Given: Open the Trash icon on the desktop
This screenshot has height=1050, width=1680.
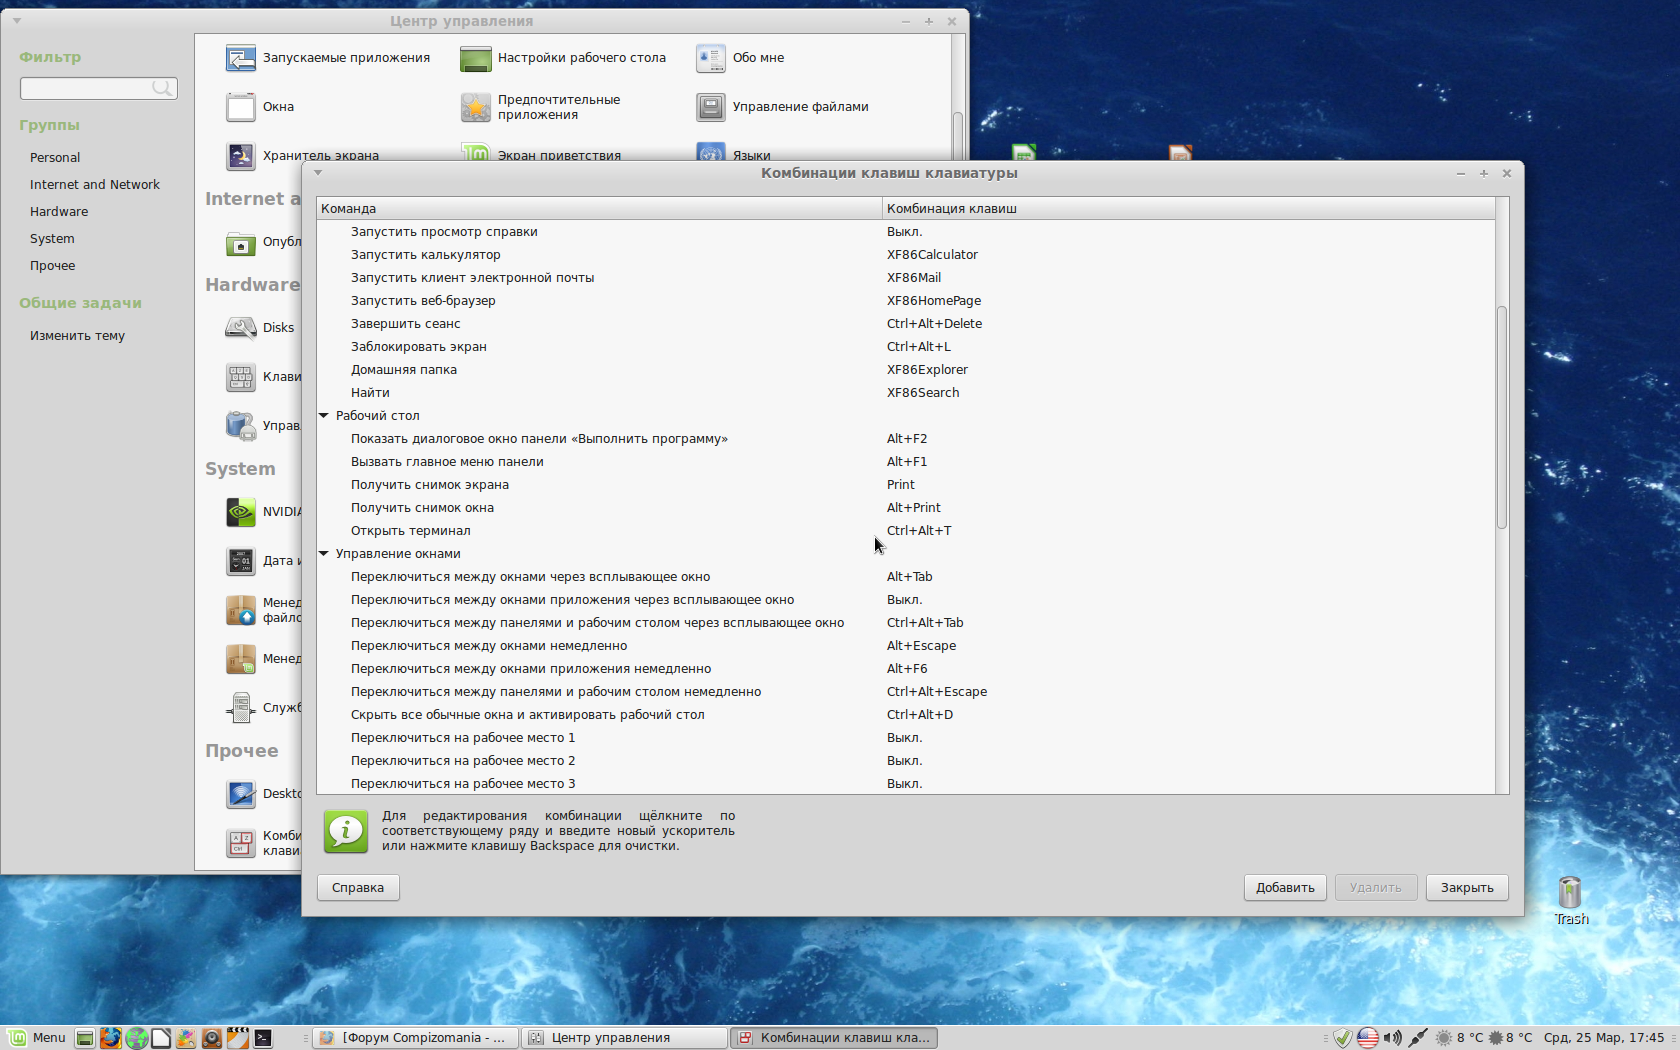Looking at the screenshot, I should point(1570,893).
